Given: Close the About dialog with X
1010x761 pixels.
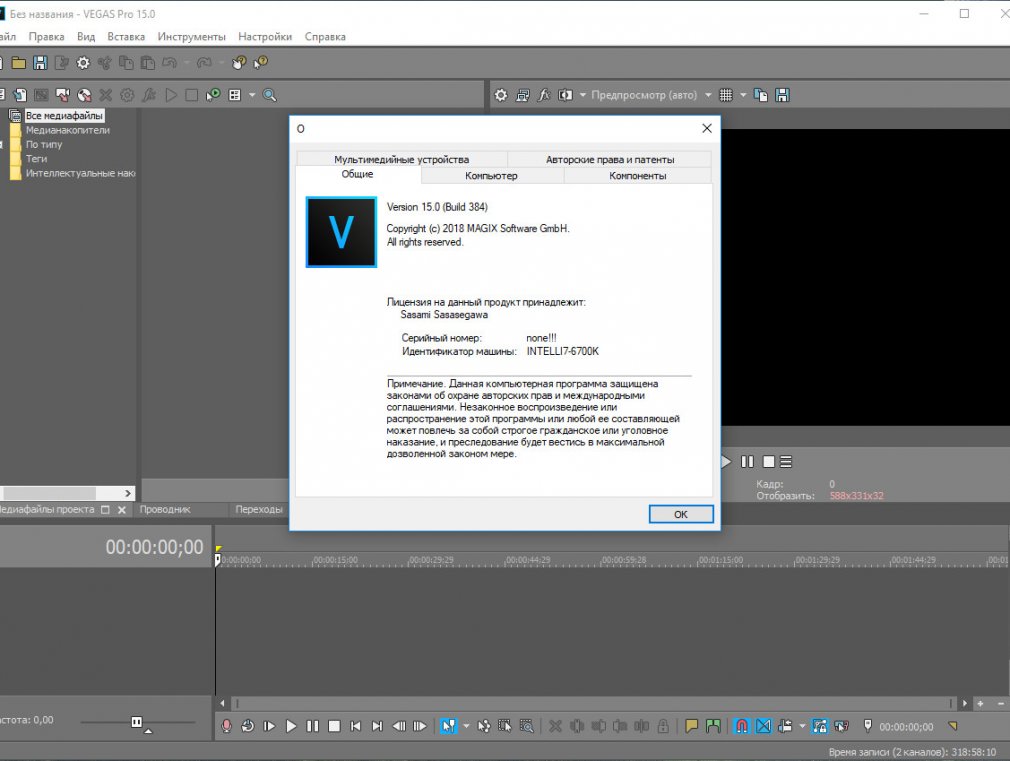Looking at the screenshot, I should click(x=707, y=128).
